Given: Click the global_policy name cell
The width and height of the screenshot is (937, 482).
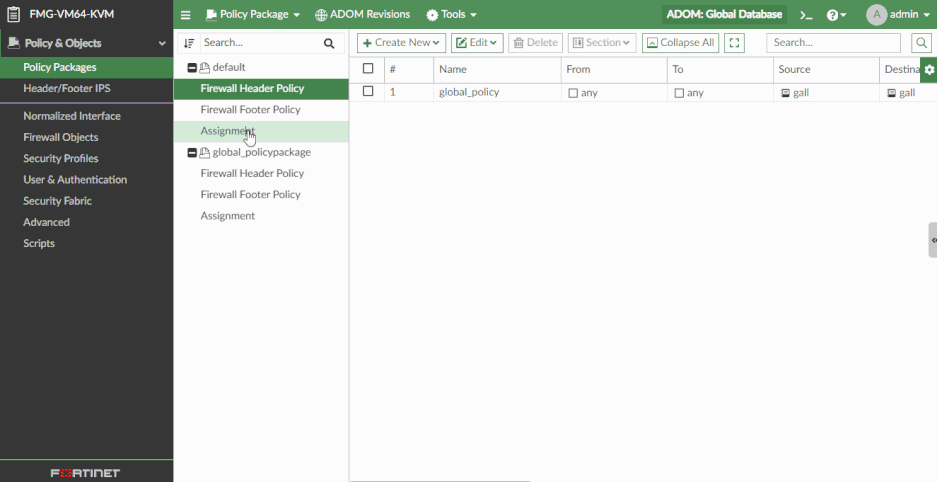Looking at the screenshot, I should pos(497,93).
